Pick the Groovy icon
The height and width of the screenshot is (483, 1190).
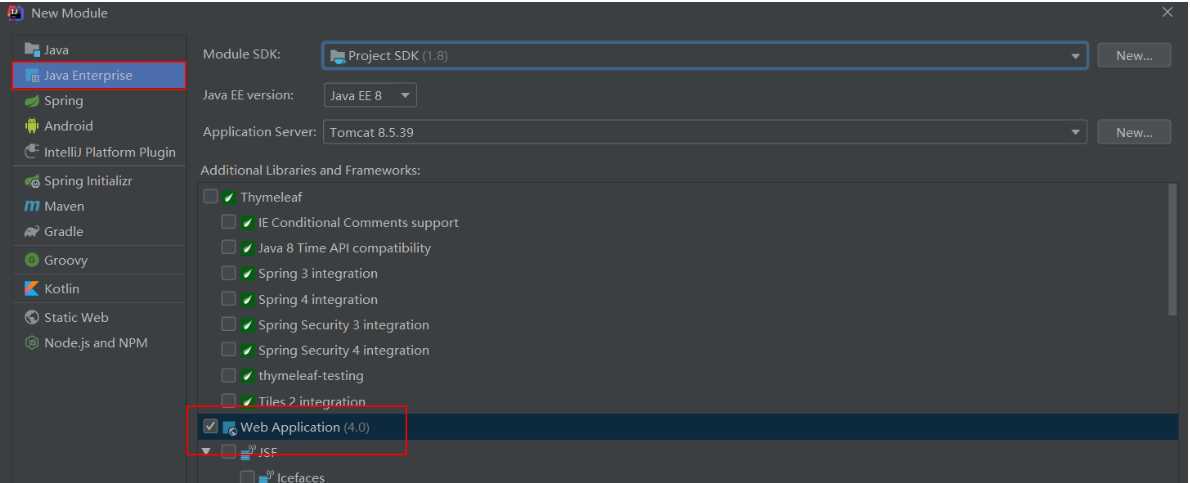click(x=32, y=260)
